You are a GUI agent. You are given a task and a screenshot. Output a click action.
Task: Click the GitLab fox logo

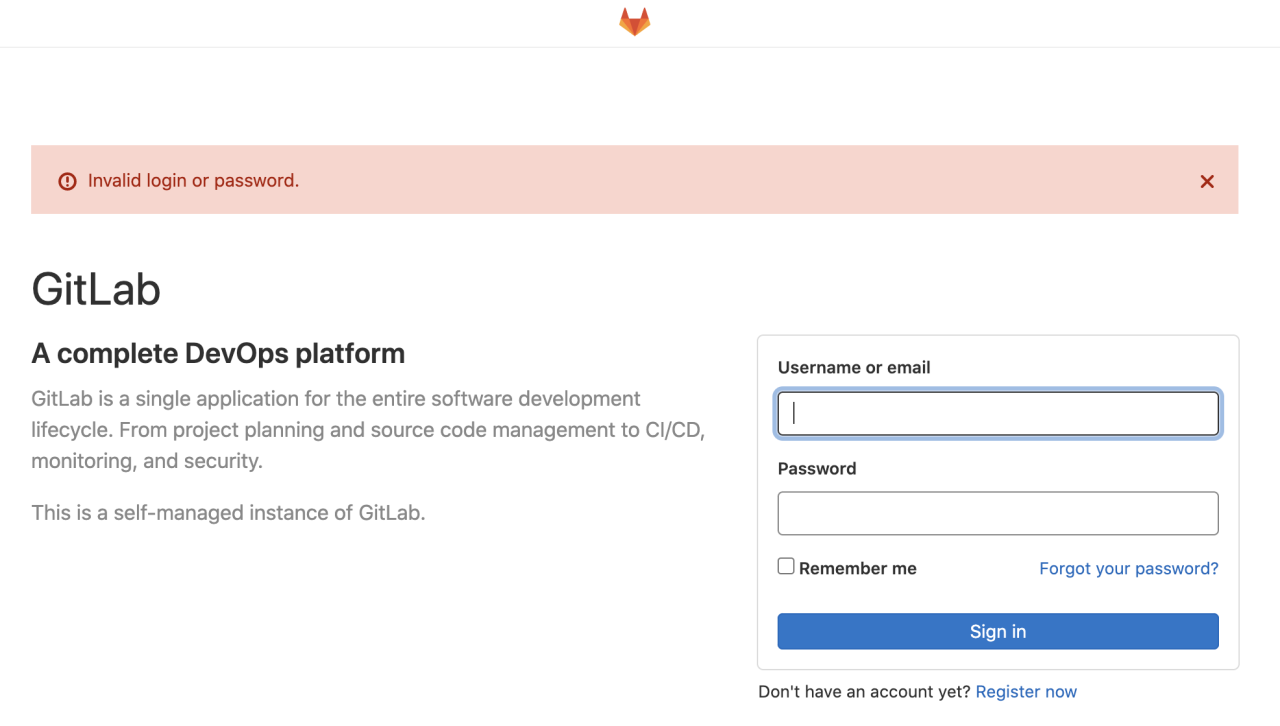point(634,22)
